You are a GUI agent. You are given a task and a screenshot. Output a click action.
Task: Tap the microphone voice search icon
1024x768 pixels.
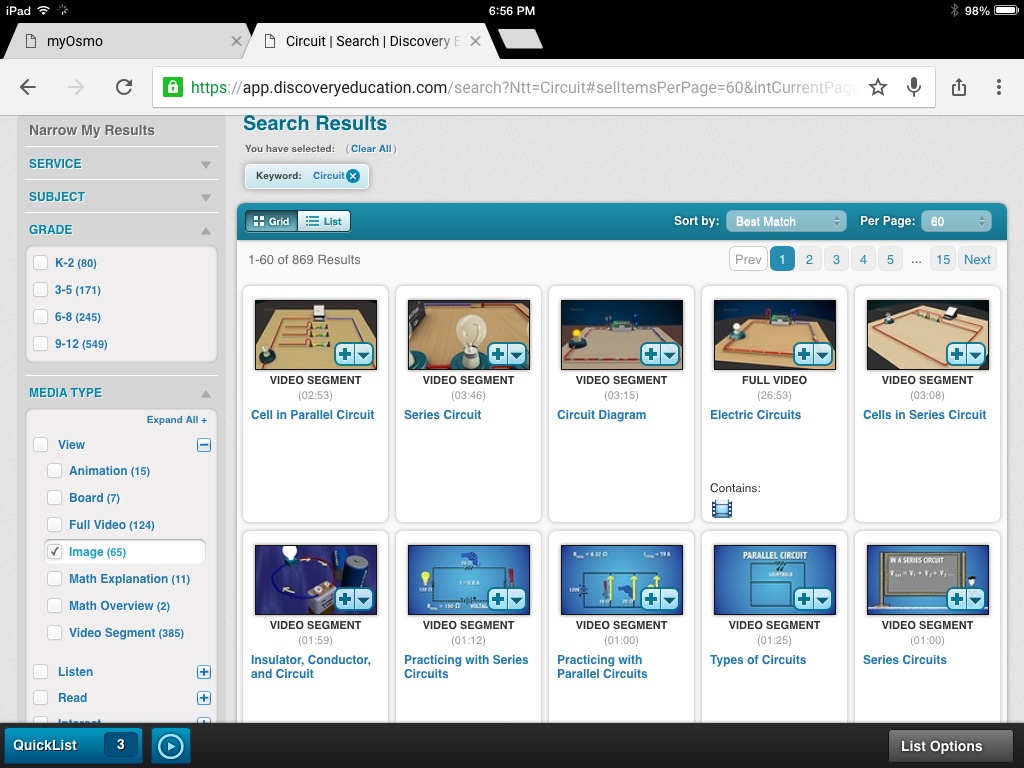coord(914,87)
